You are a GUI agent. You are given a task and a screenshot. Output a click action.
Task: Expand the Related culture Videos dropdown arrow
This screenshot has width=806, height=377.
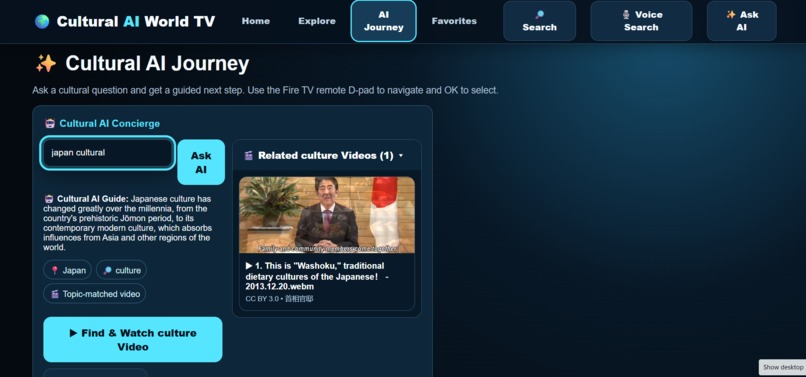tap(401, 156)
